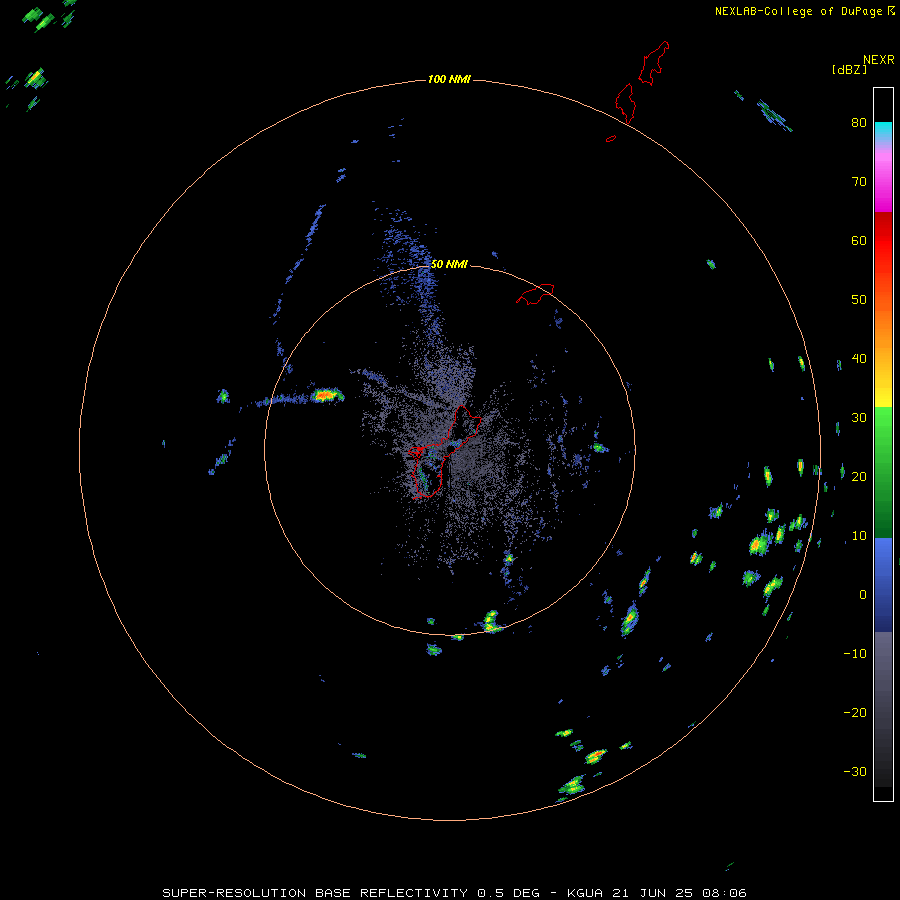
Task: Click the NEXR label above the color scale
Action: tap(878, 60)
